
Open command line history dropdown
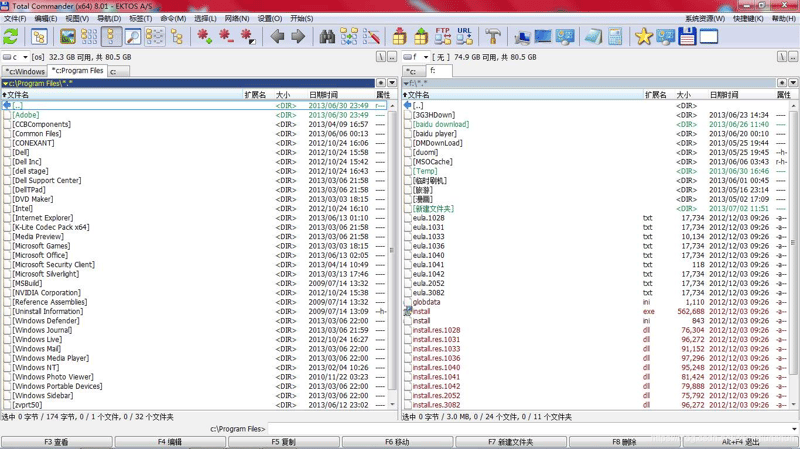pos(794,429)
